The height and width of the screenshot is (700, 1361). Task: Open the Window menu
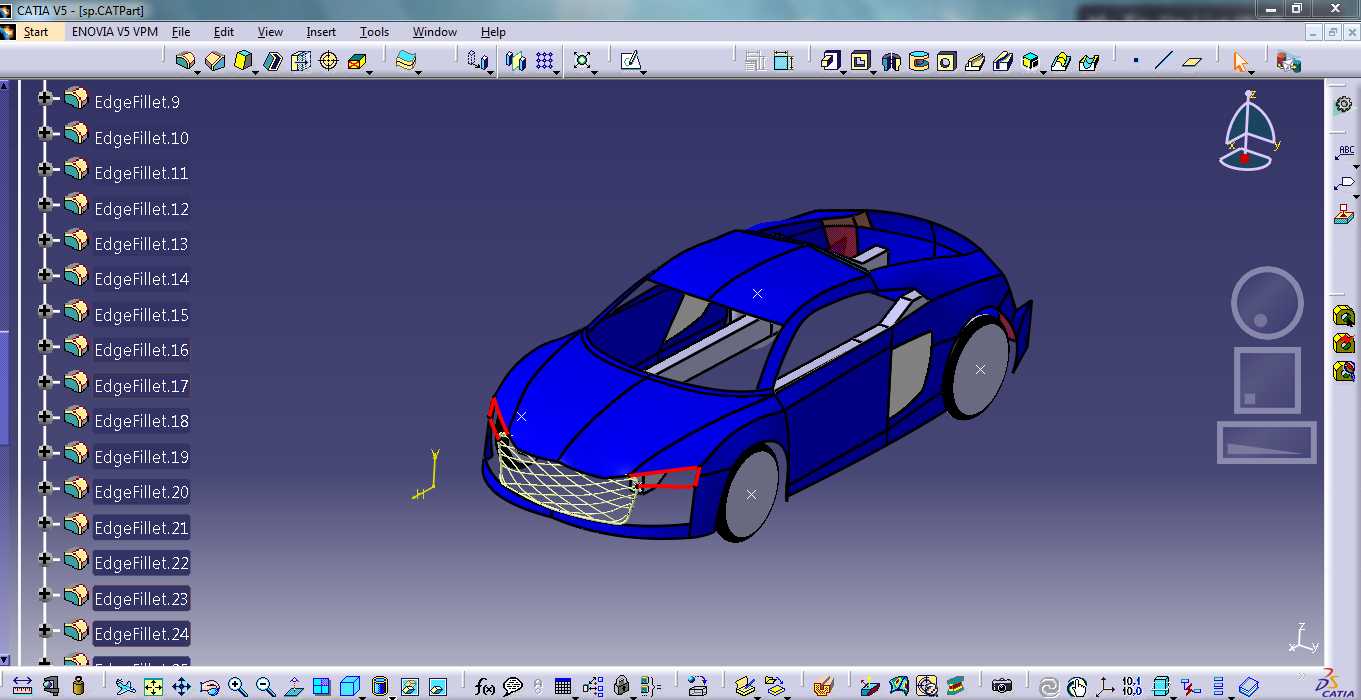(435, 32)
